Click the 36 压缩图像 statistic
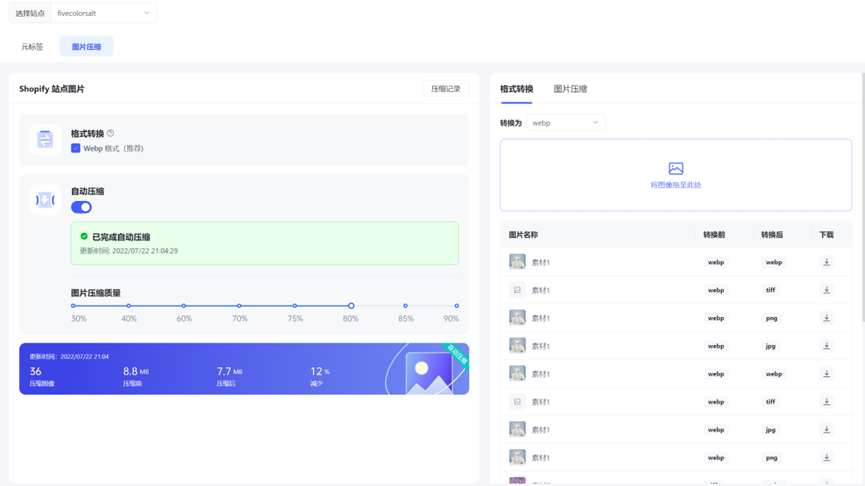Viewport: 865px width, 486px height. (42, 376)
